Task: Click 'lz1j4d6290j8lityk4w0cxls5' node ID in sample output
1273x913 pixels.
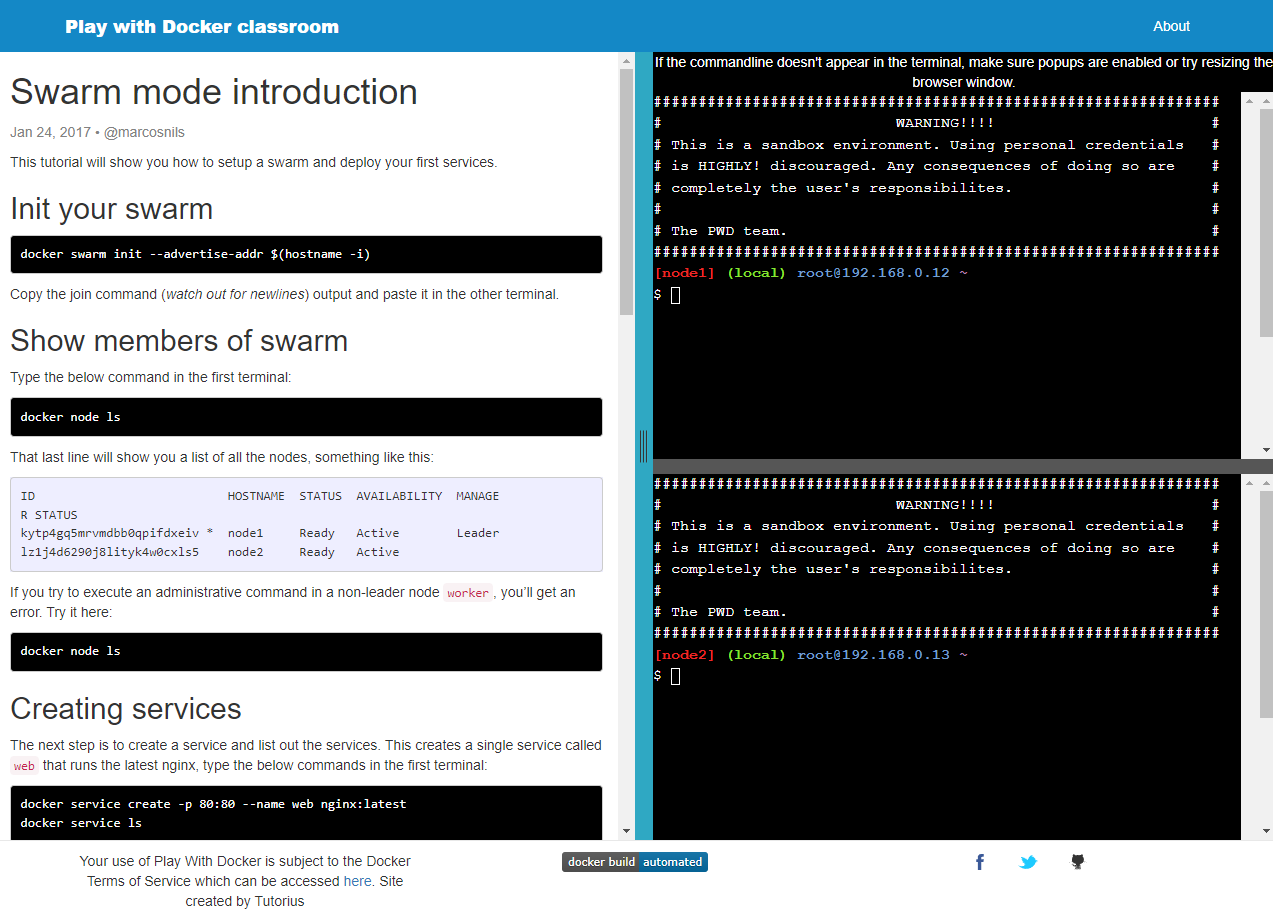Action: coord(110,552)
